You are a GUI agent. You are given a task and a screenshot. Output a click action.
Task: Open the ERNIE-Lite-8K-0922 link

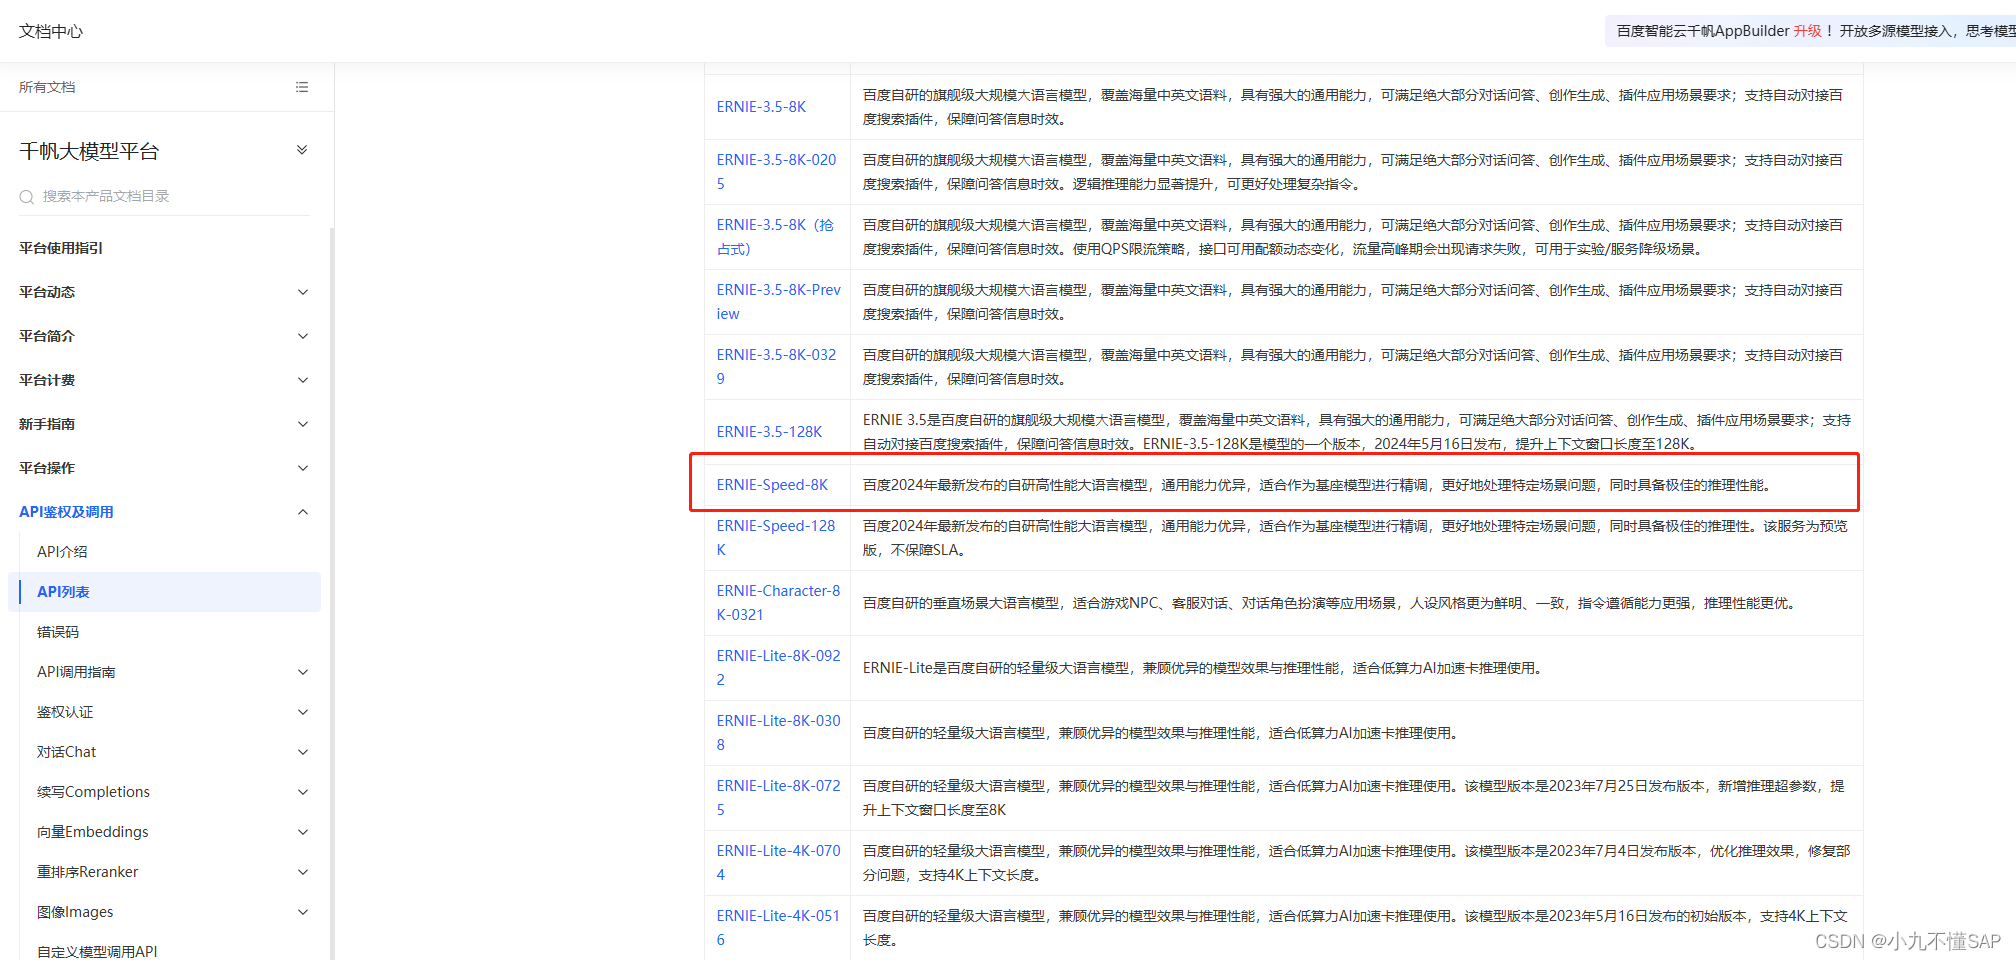pos(779,668)
